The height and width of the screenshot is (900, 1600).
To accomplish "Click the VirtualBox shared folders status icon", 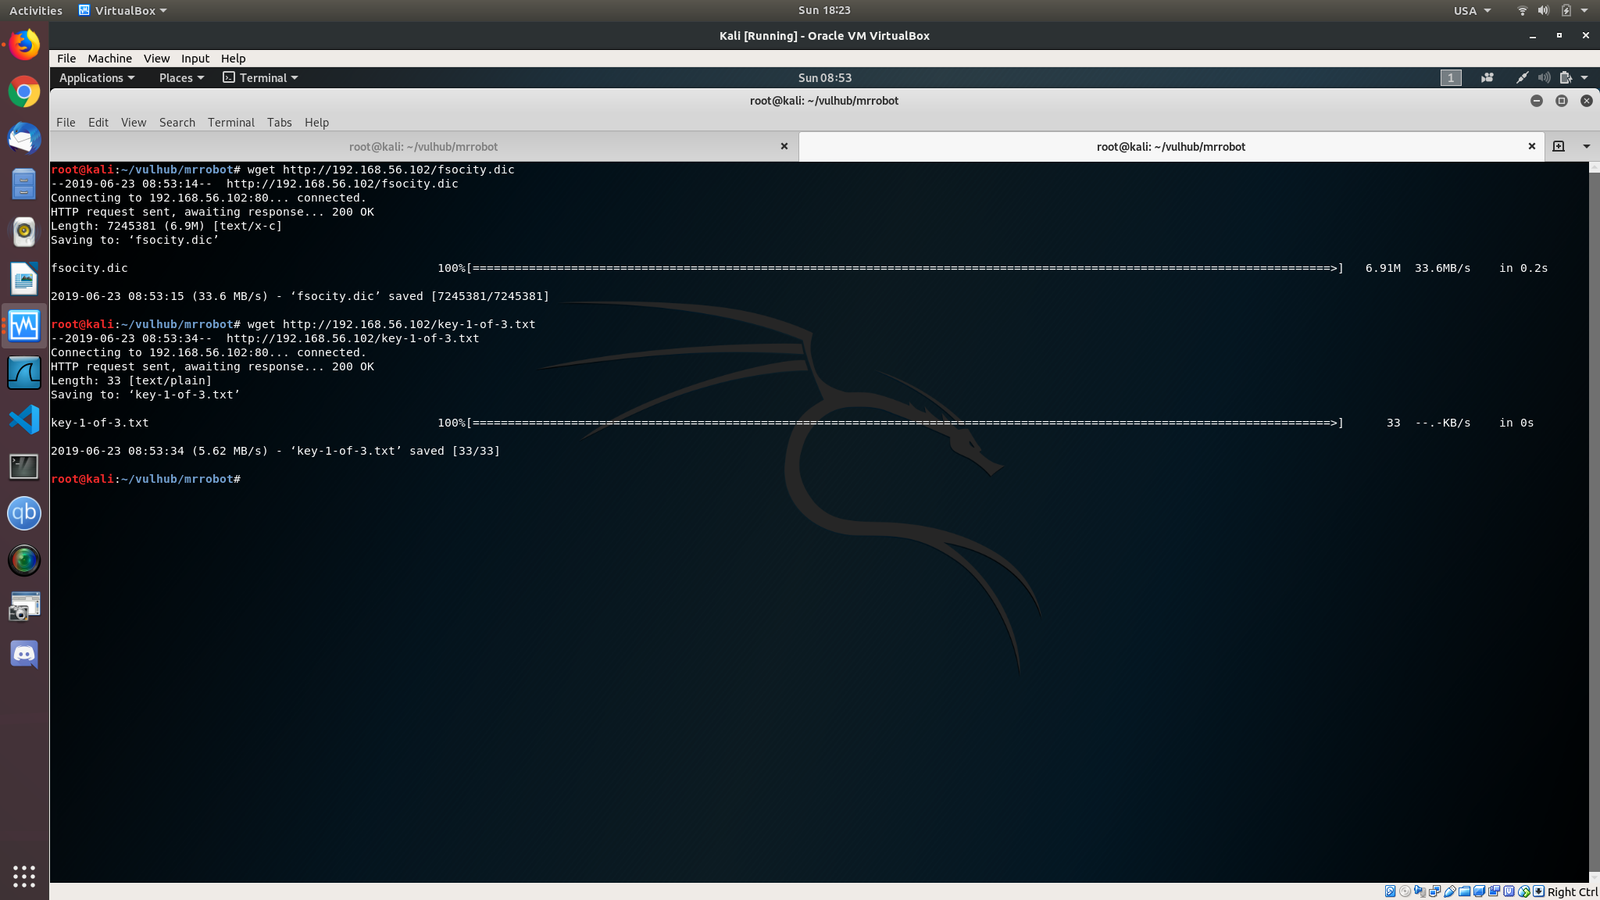I will pos(1464,892).
